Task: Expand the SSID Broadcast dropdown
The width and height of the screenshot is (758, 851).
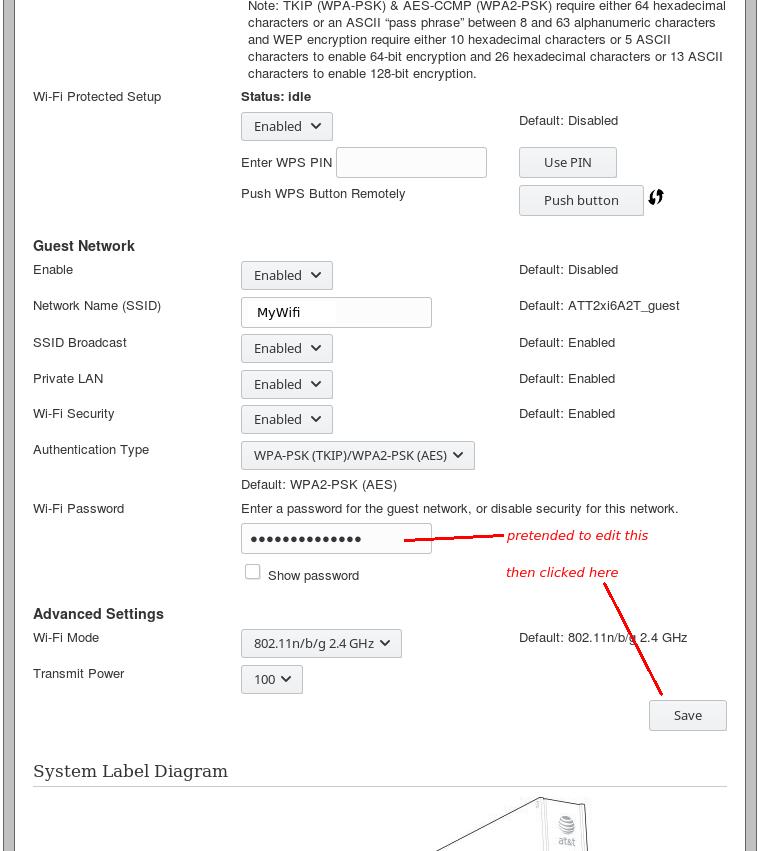Action: point(287,349)
